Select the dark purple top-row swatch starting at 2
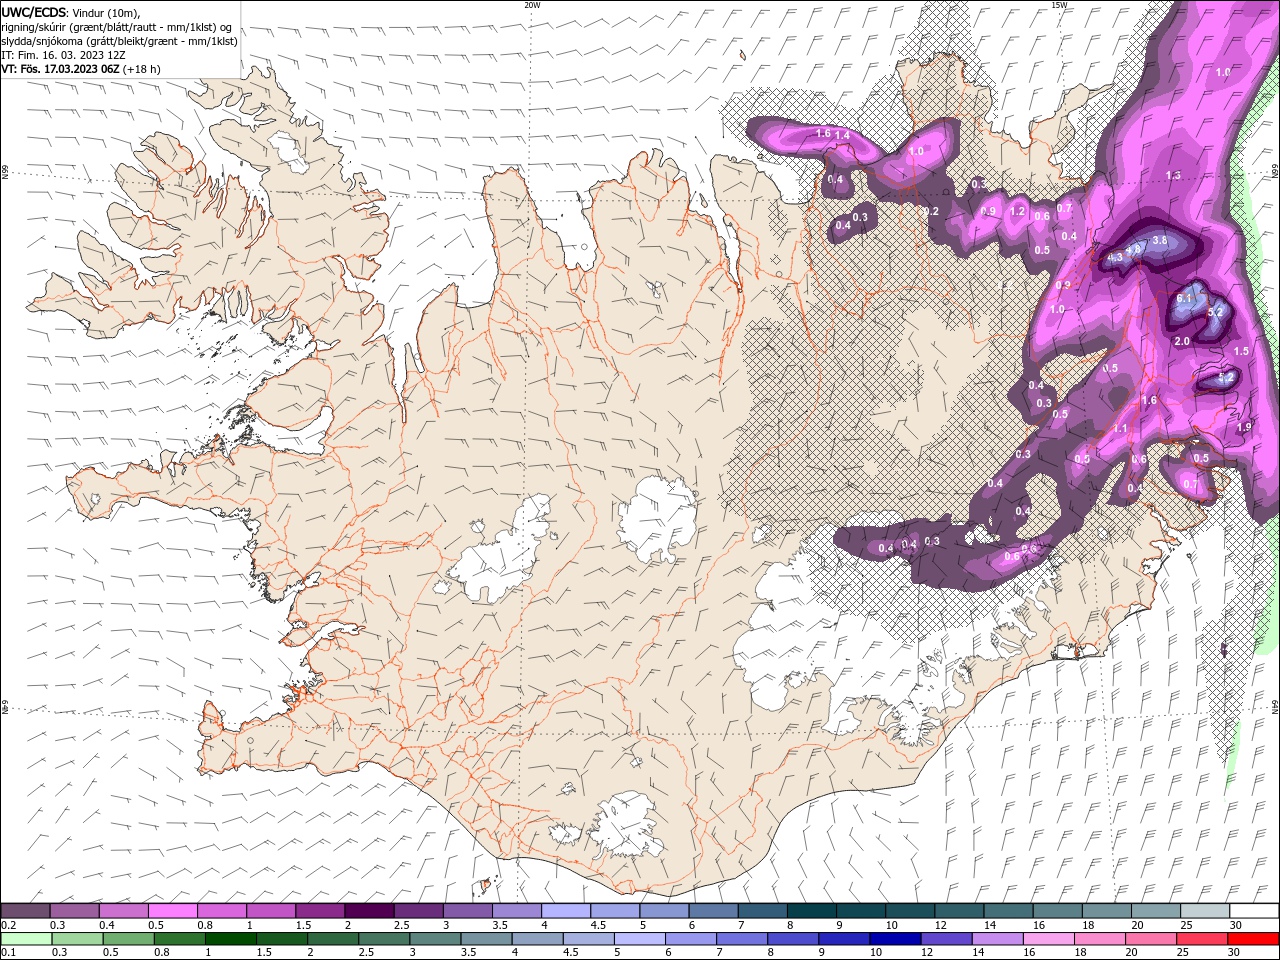Viewport: 1280px width, 960px height. tap(369, 911)
